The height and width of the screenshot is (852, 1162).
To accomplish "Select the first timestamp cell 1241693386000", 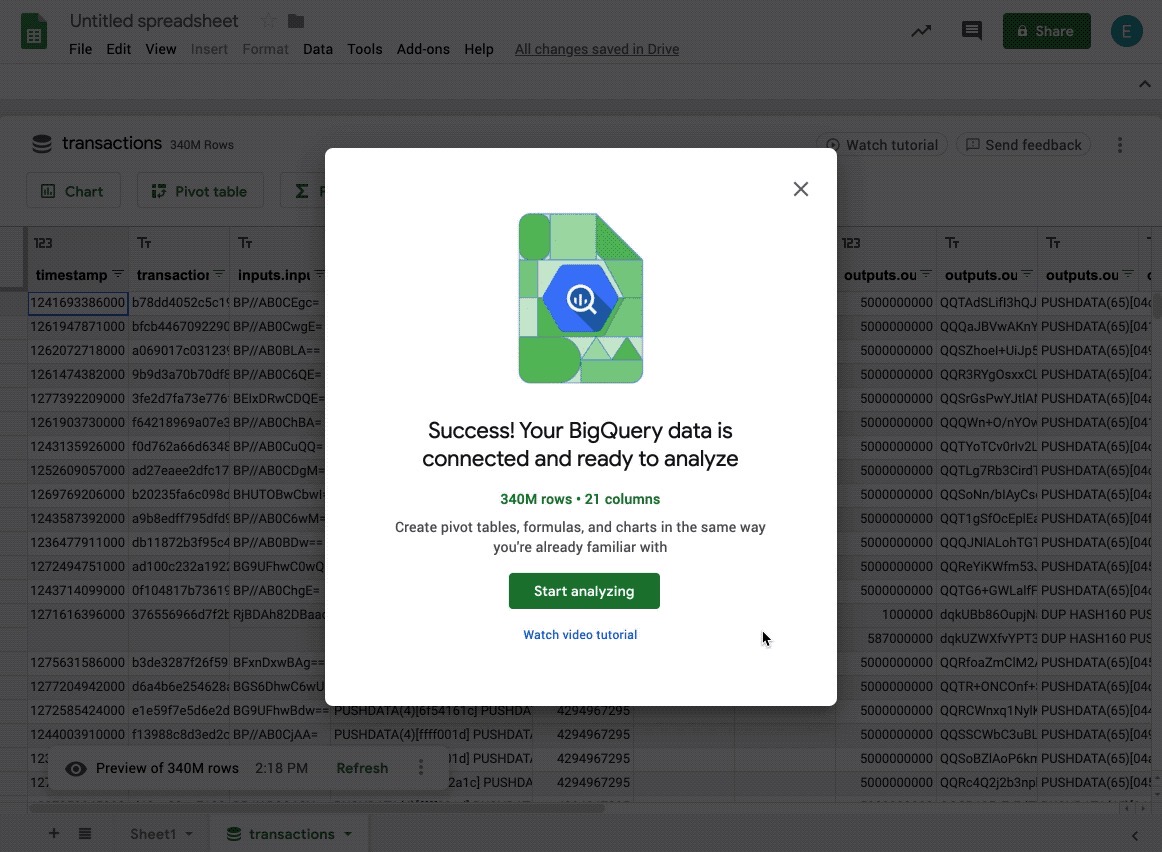I will pos(78,303).
